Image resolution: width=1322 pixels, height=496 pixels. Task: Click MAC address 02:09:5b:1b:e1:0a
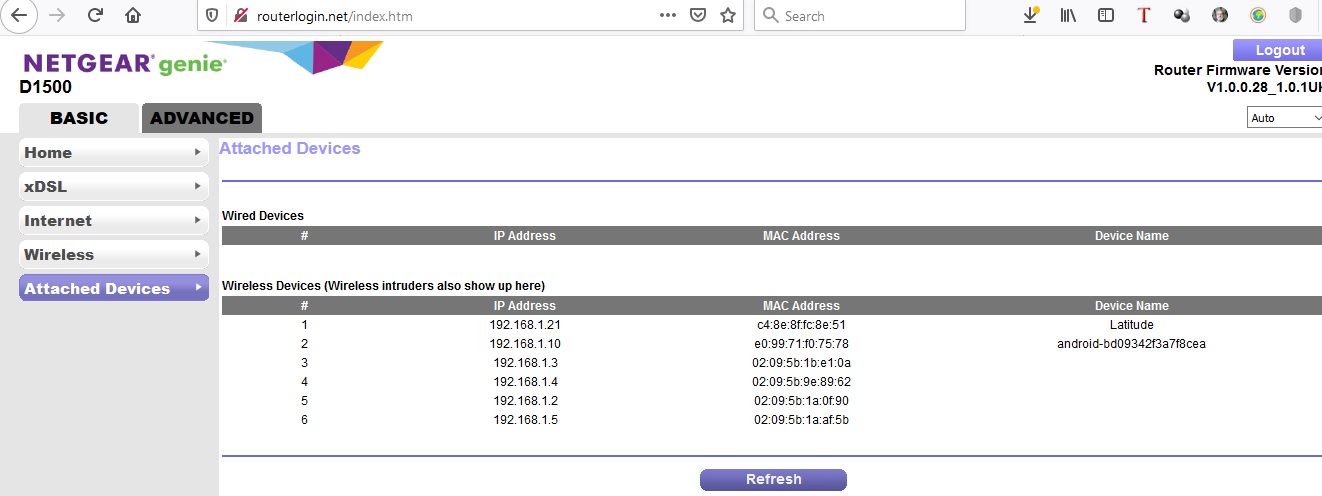(801, 363)
